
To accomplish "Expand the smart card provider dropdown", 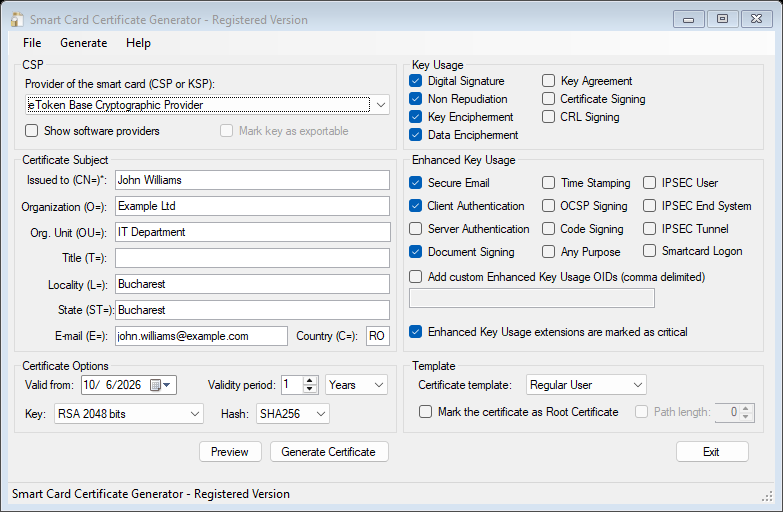I will pyautogui.click(x=381, y=105).
